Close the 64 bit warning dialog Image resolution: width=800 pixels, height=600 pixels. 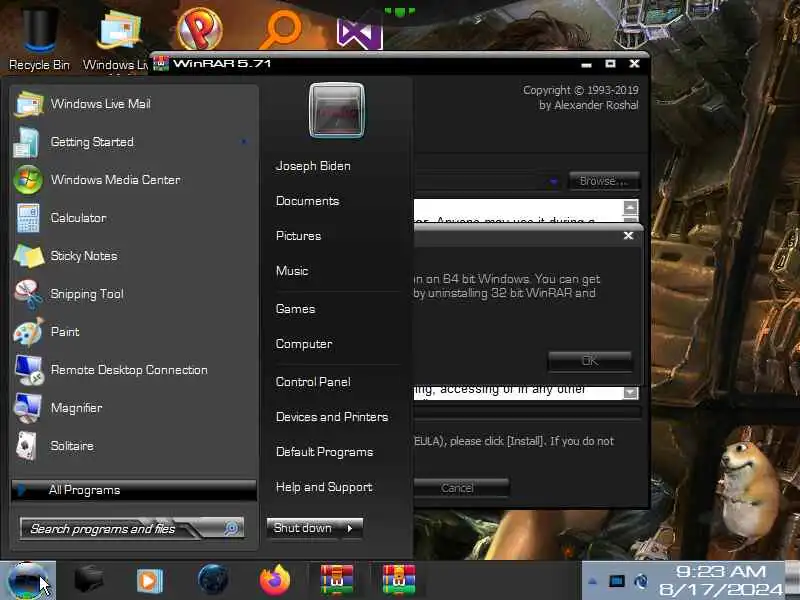(x=628, y=236)
